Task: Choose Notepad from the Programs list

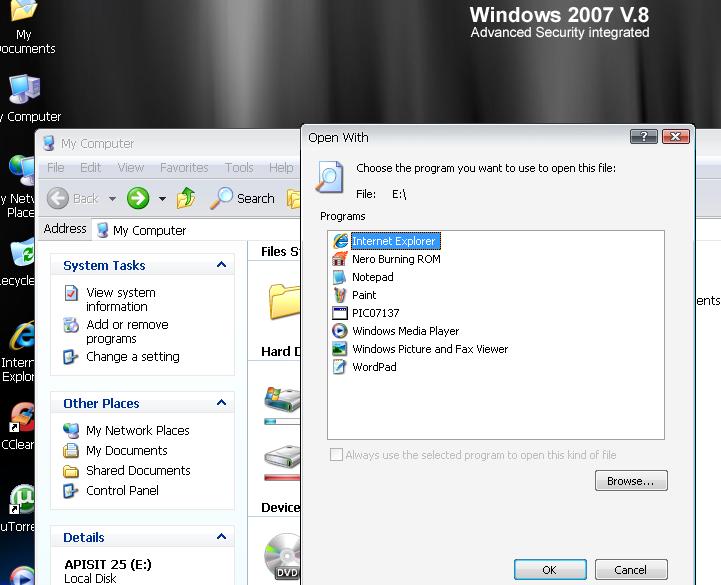Action: pyautogui.click(x=363, y=277)
